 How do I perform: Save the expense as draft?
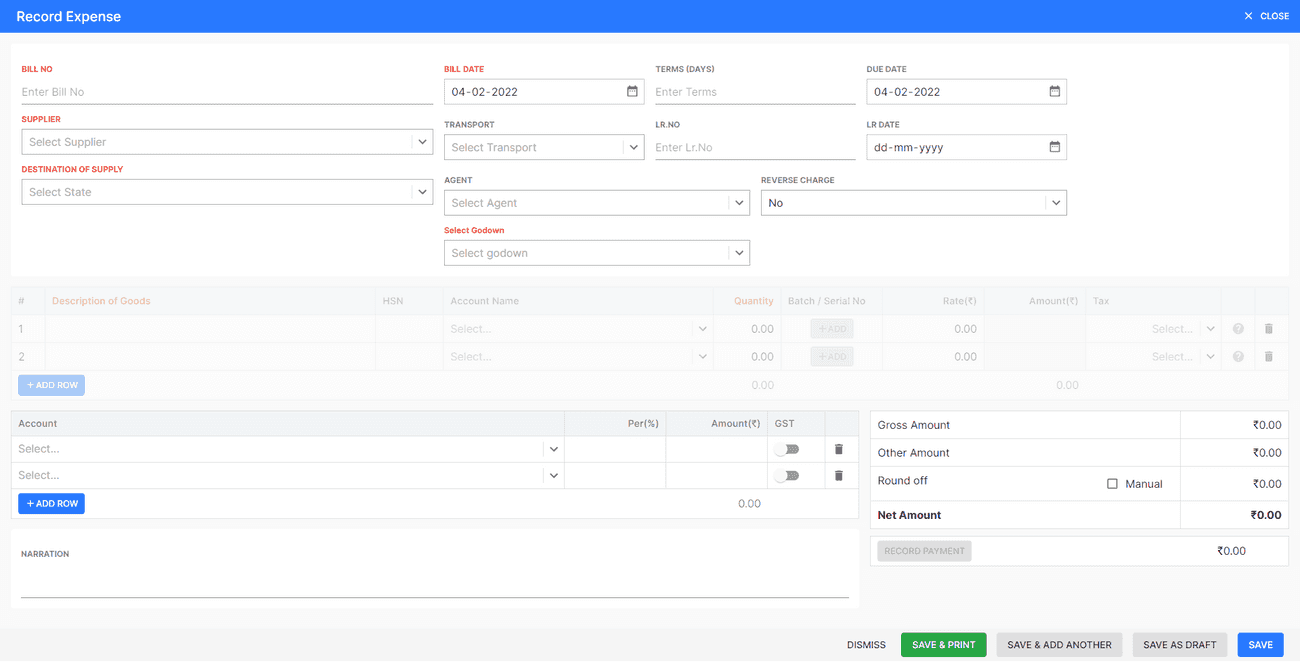tap(1179, 644)
